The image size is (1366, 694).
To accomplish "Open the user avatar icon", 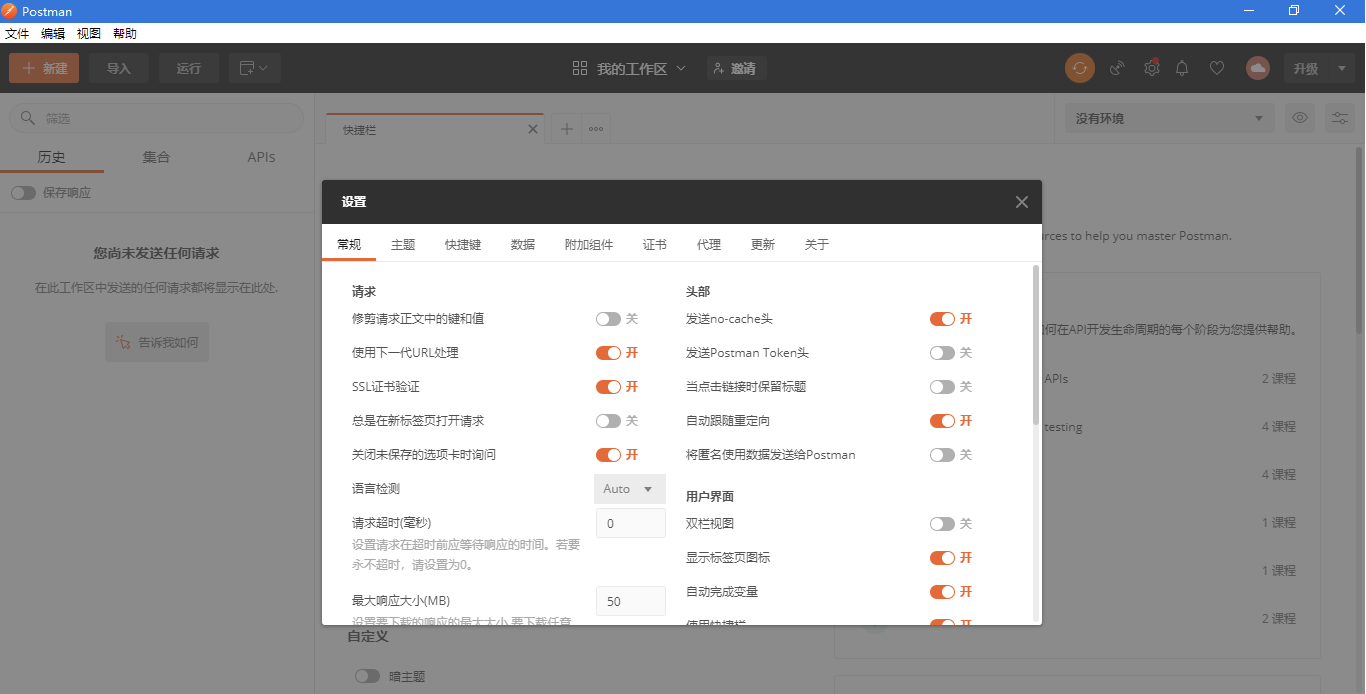I will point(1258,68).
